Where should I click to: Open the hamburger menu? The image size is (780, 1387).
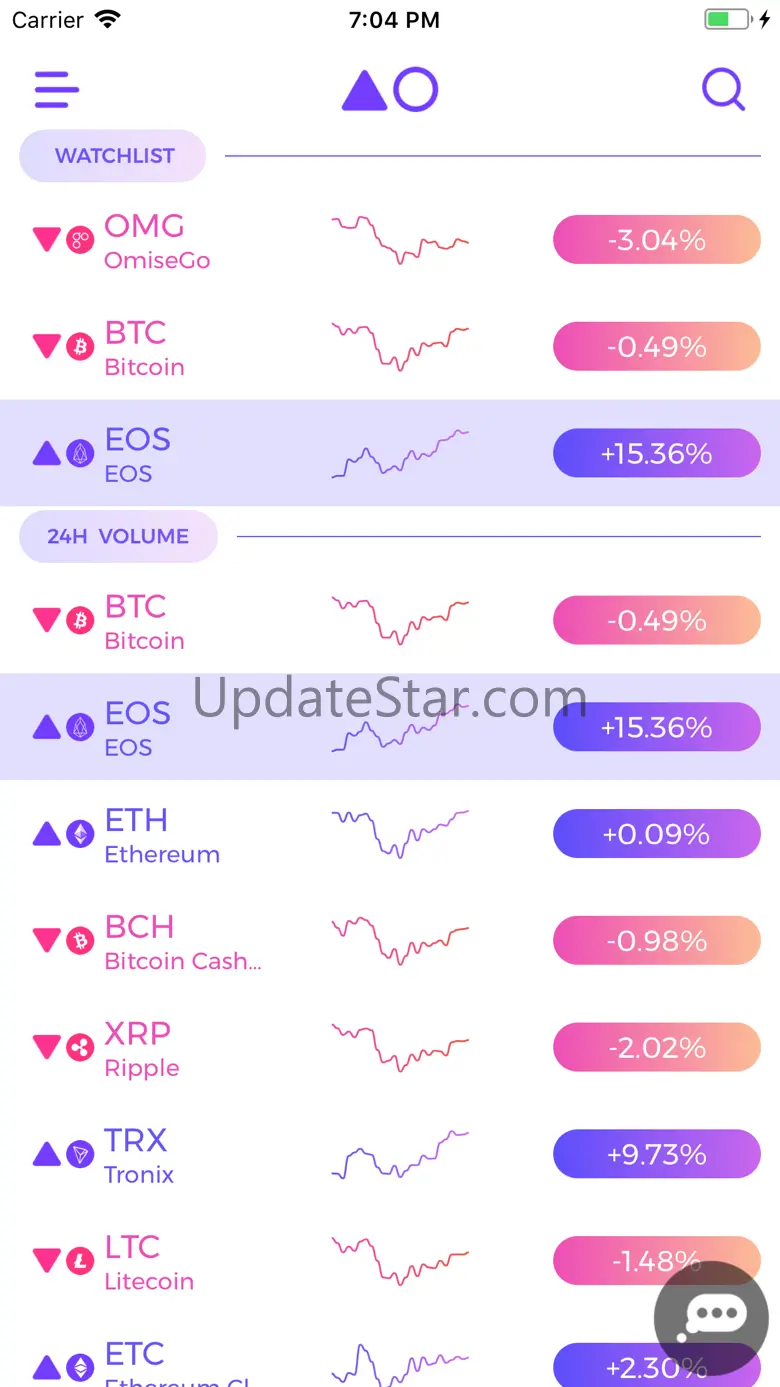point(57,90)
